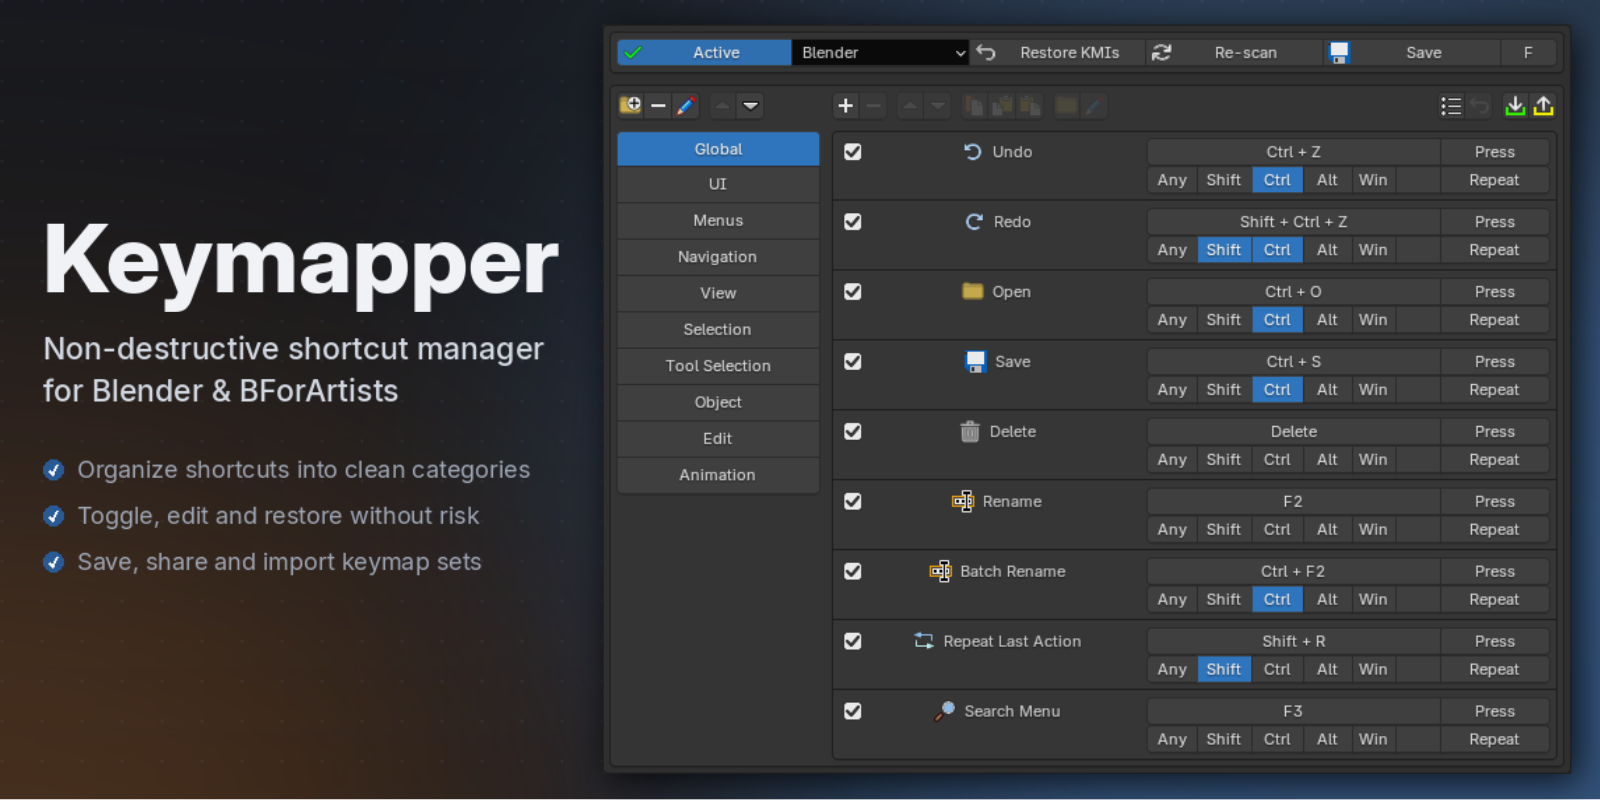Move shortcut down in the list
The width and height of the screenshot is (1600, 800).
pos(938,106)
